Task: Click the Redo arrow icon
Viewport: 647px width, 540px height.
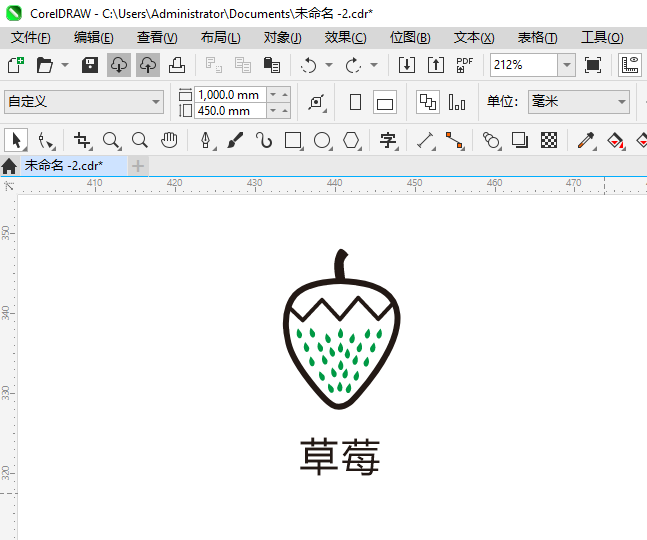Action: point(353,65)
